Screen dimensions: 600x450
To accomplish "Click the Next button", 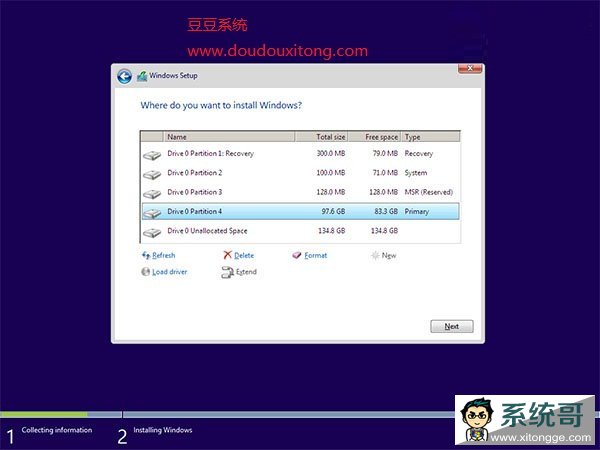I will click(x=452, y=326).
